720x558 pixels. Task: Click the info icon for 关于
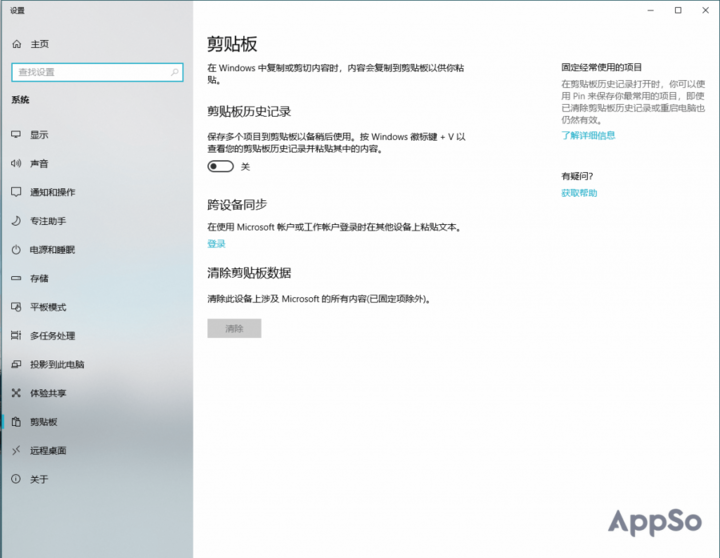(x=16, y=479)
